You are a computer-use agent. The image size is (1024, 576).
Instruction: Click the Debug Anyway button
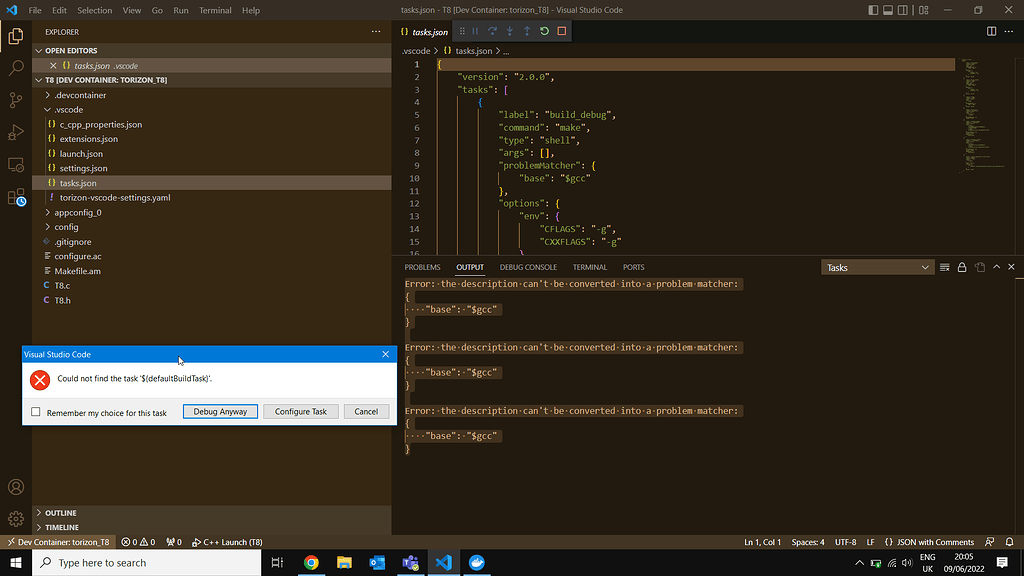(x=220, y=412)
